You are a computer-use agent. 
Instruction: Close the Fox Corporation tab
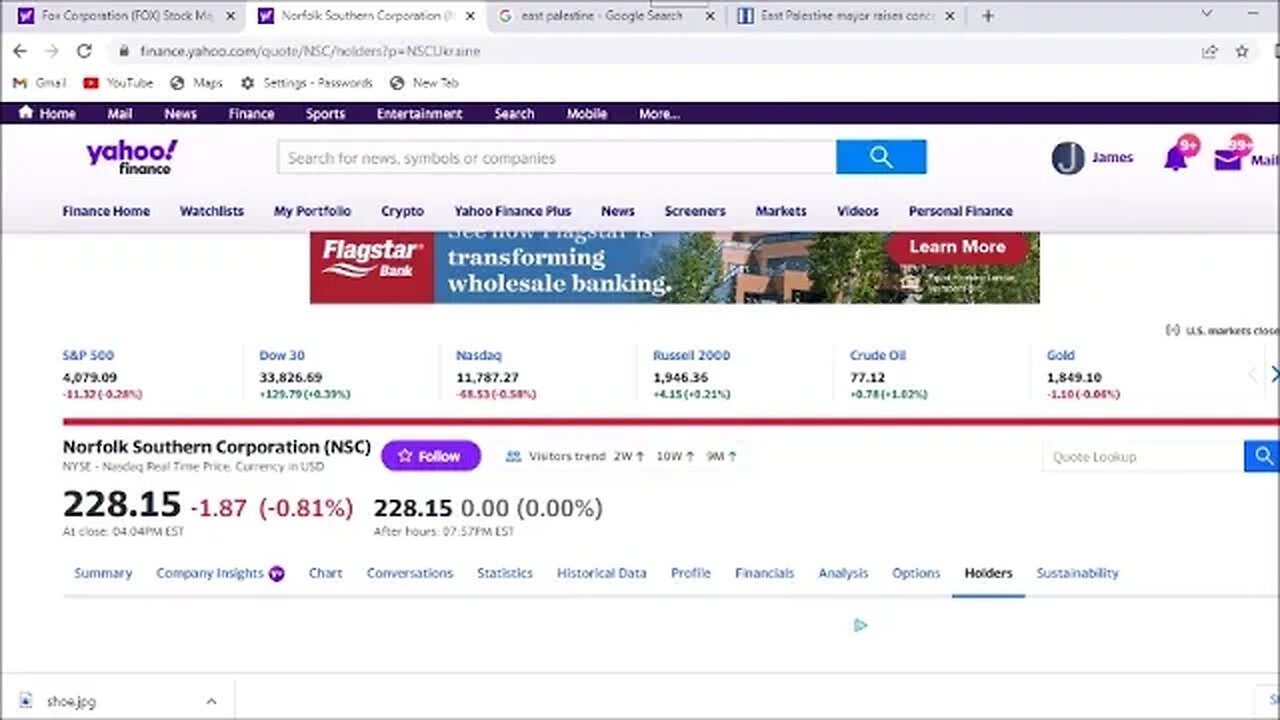coord(231,16)
